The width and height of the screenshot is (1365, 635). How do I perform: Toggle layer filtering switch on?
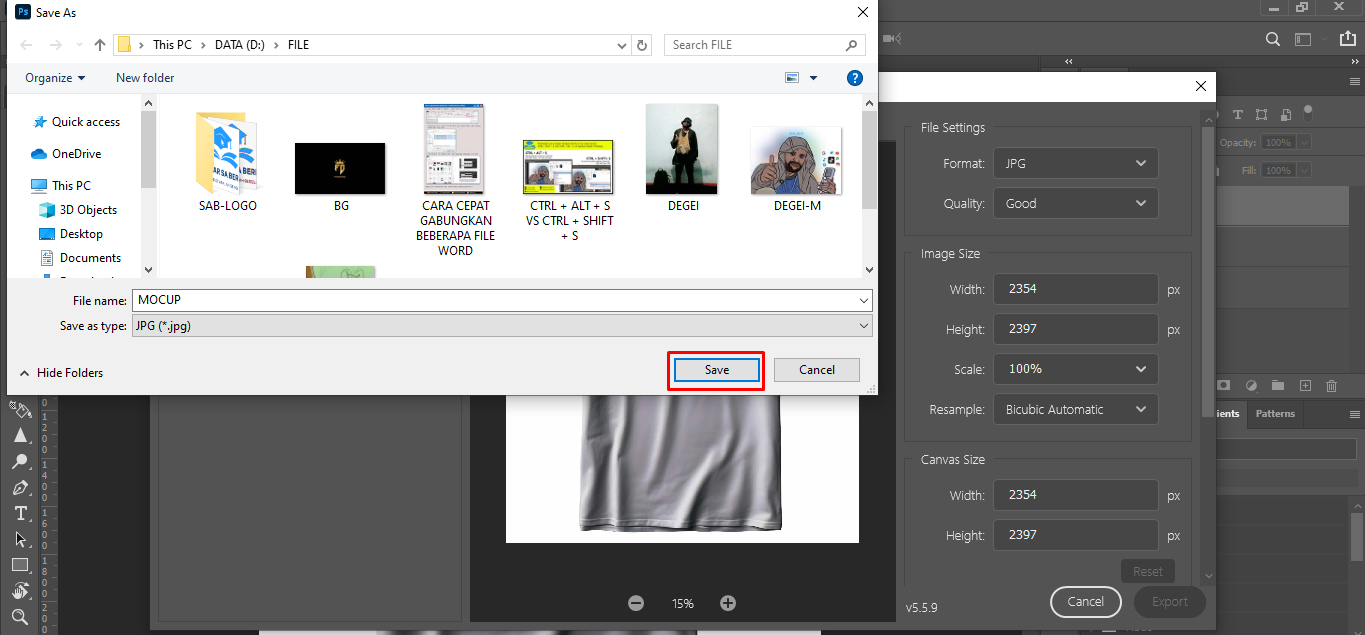1308,114
